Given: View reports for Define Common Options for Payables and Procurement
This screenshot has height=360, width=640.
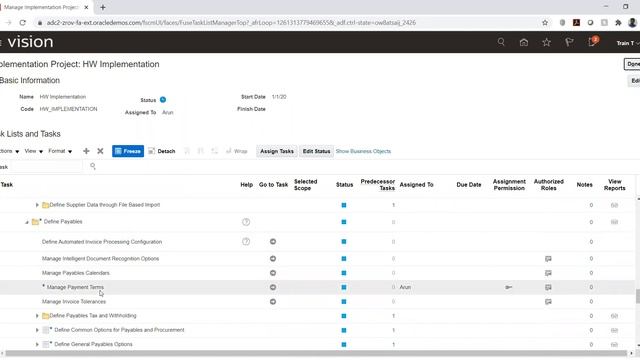Looking at the screenshot, I should 614,330.
